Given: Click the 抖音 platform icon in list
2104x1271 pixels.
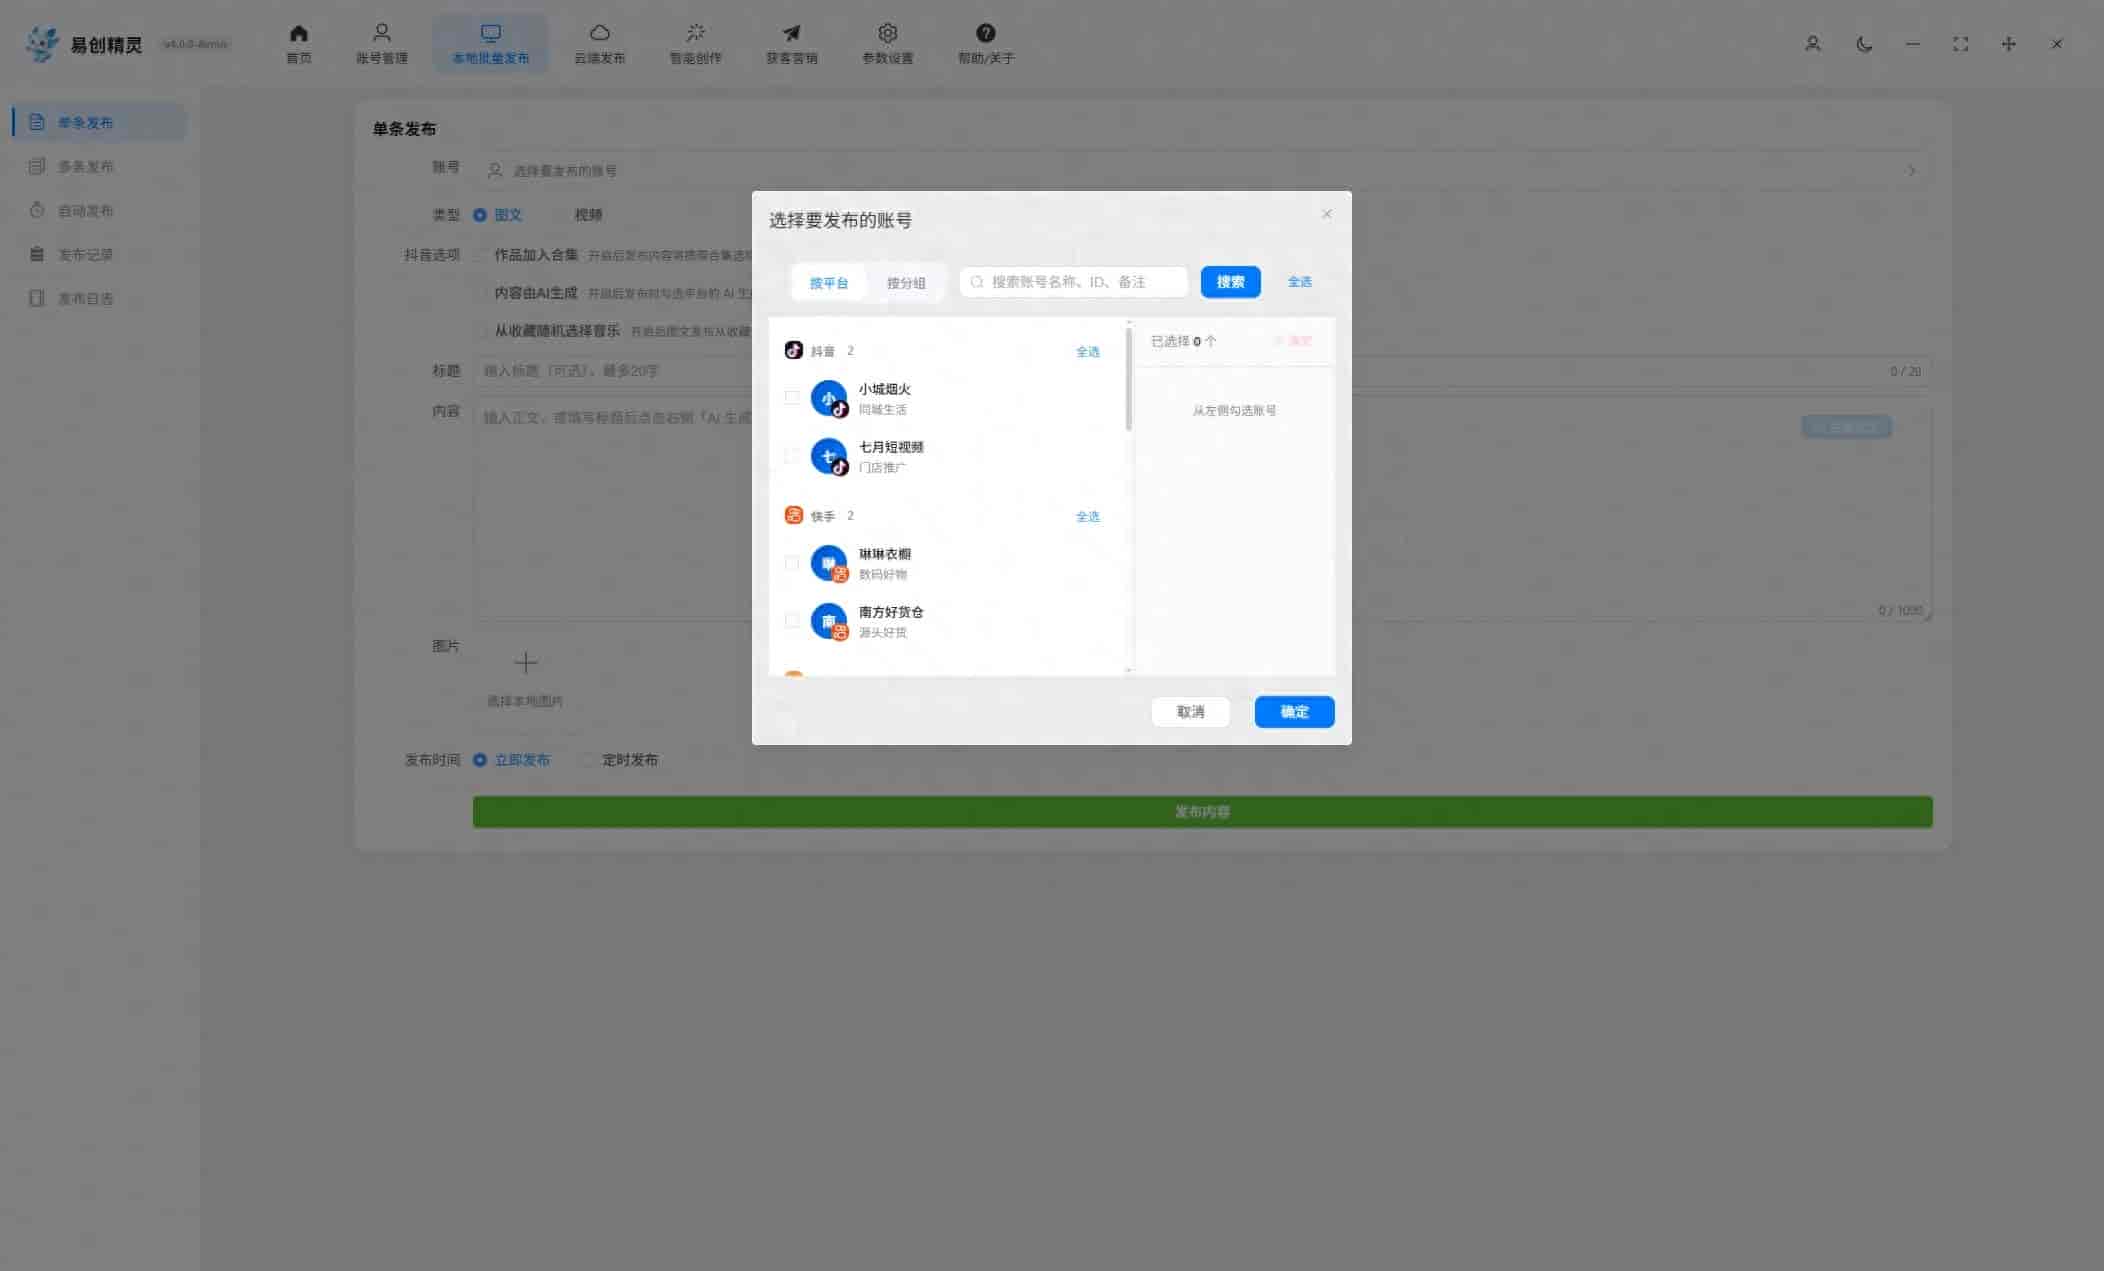Looking at the screenshot, I should (x=794, y=350).
